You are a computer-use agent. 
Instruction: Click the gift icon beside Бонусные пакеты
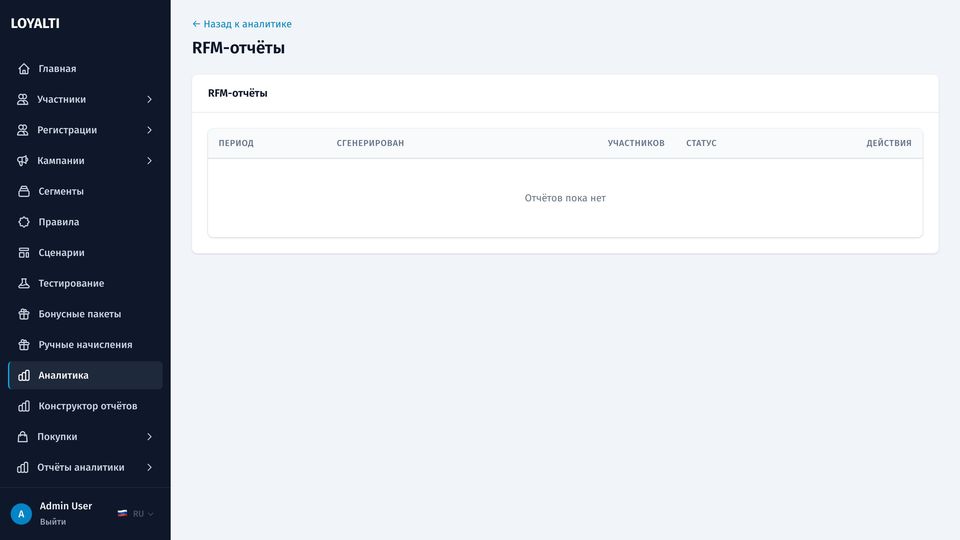[24, 313]
